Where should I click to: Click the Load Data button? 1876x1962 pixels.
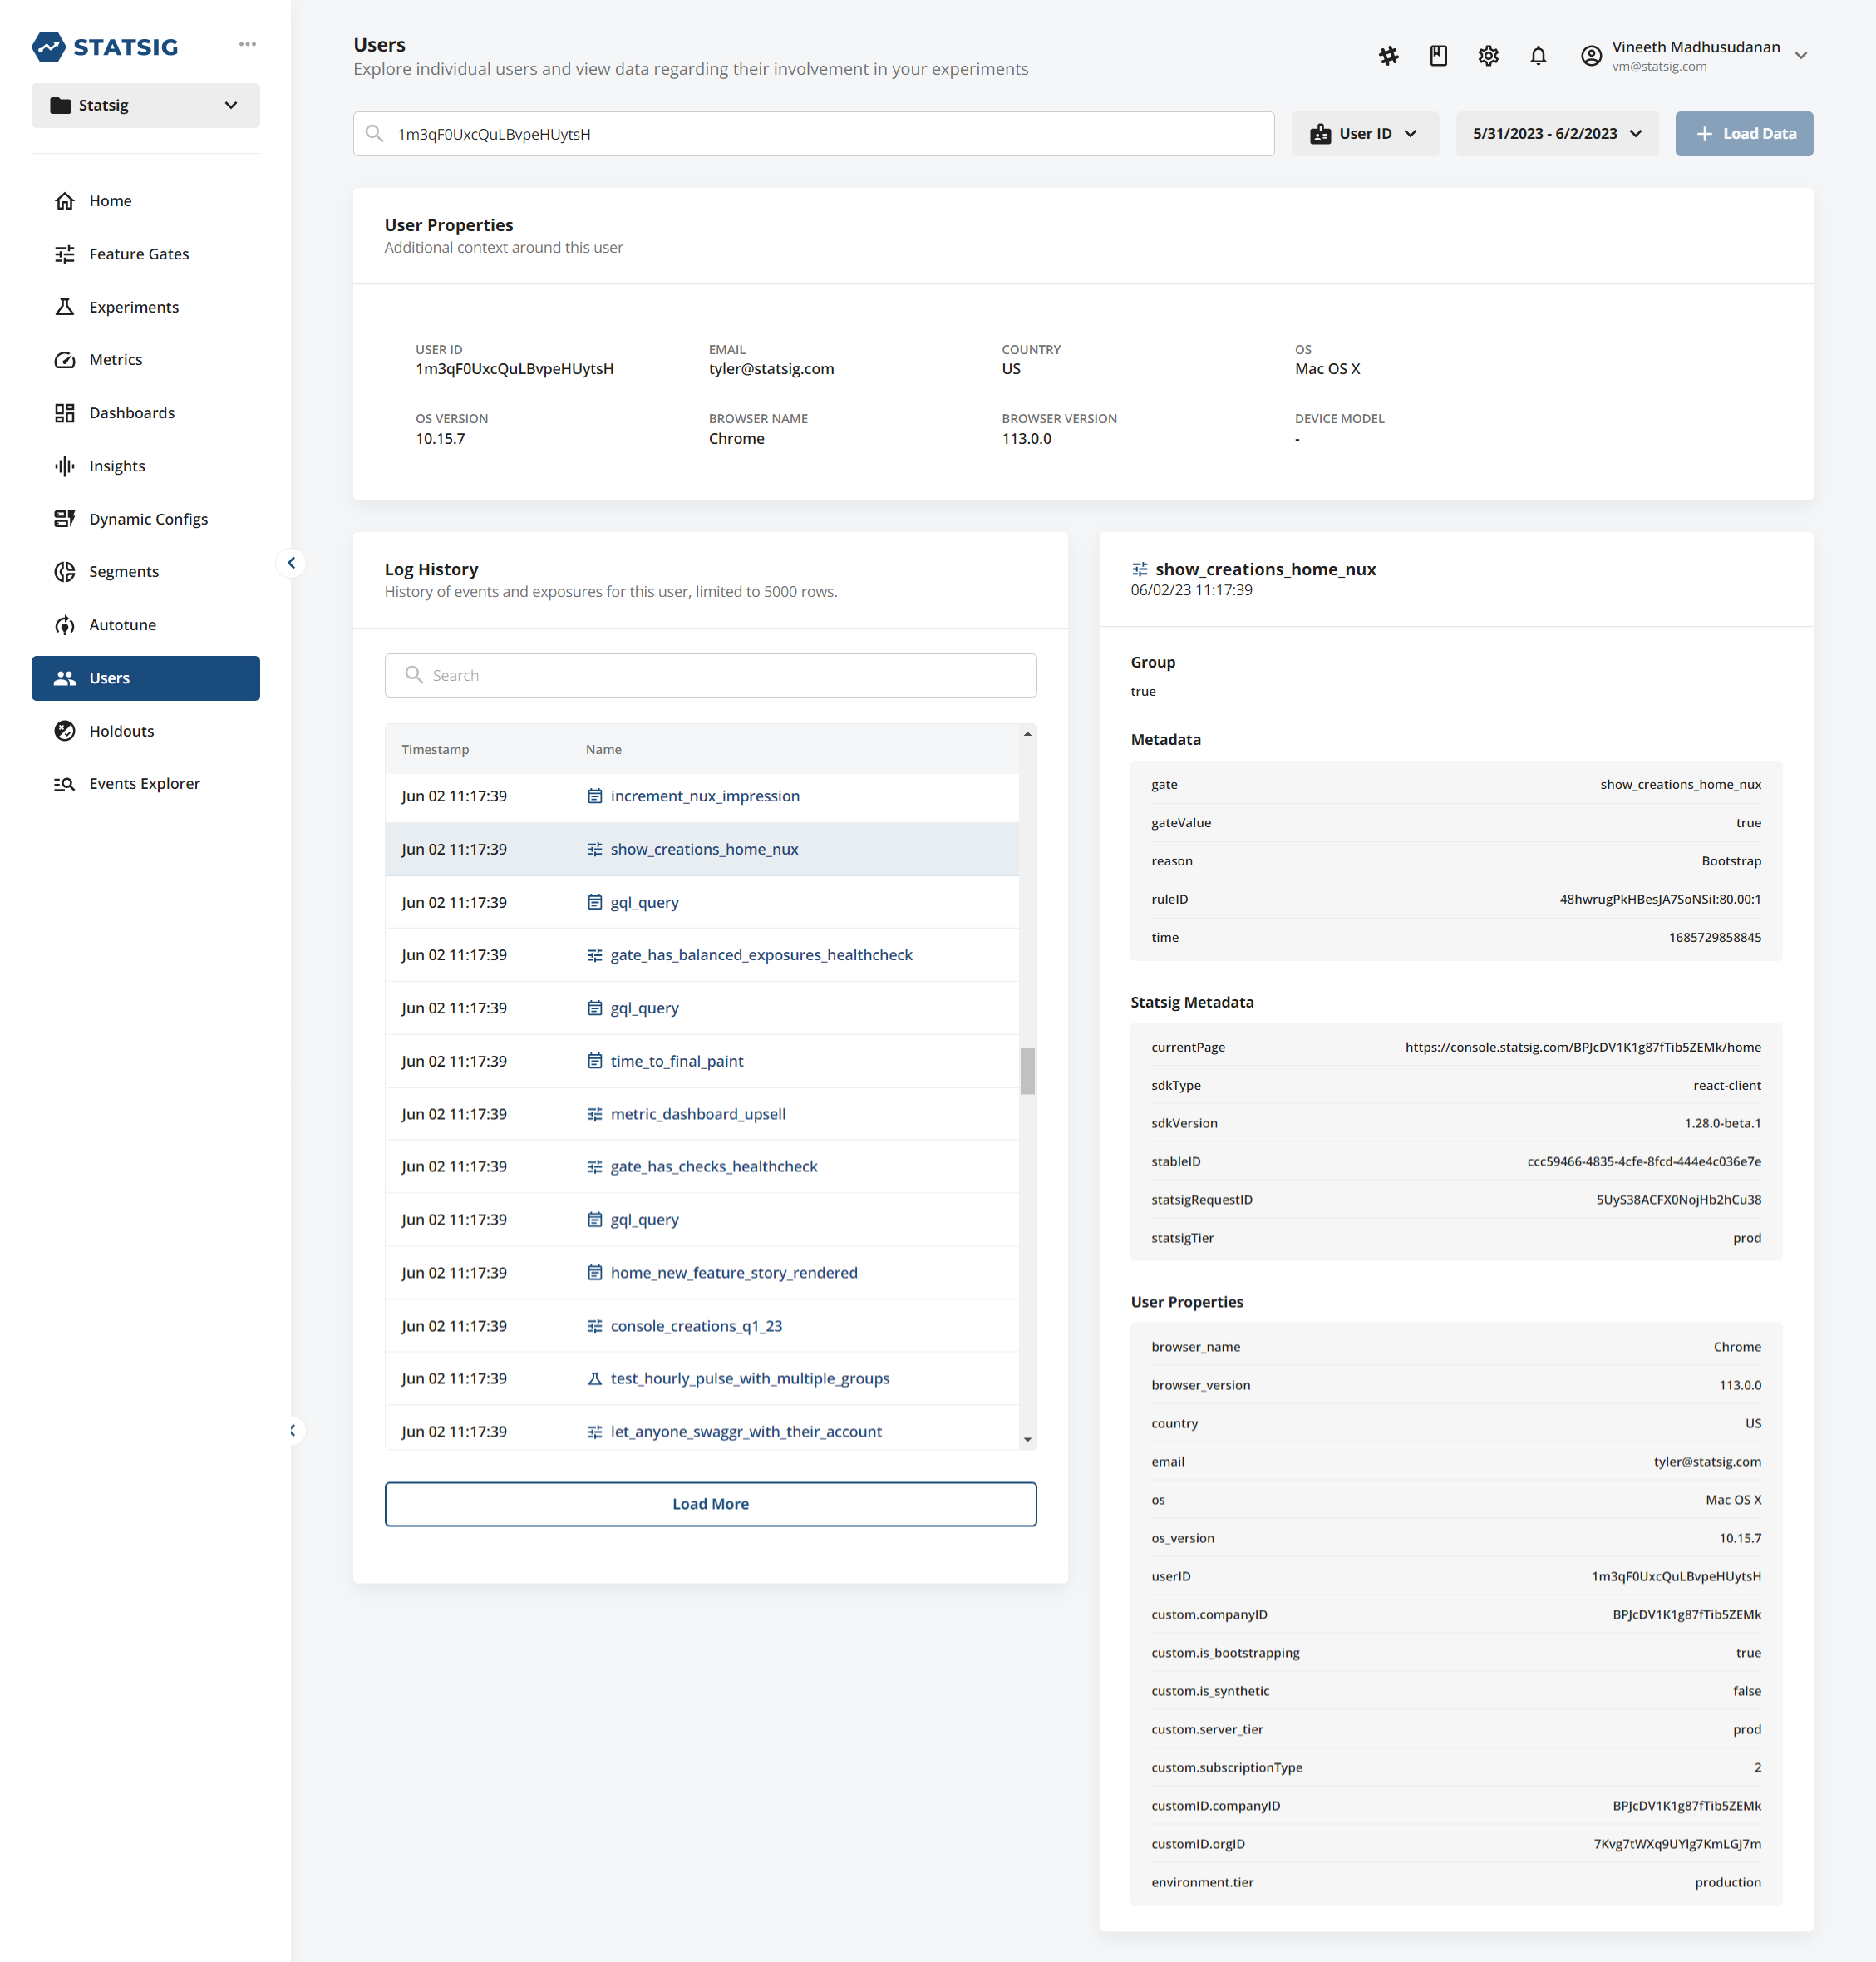tap(1744, 133)
